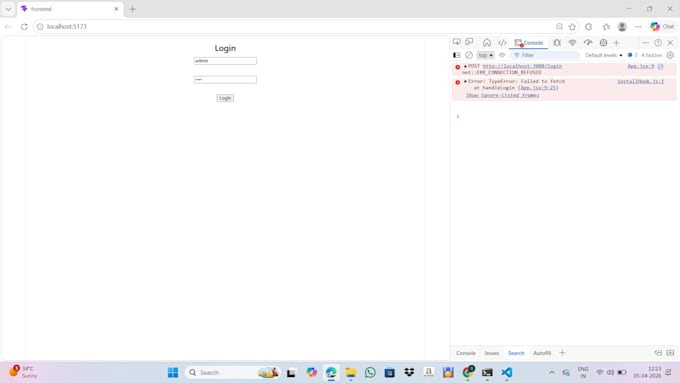Open the Default levels dropdown
680x383 pixels.
(x=603, y=55)
